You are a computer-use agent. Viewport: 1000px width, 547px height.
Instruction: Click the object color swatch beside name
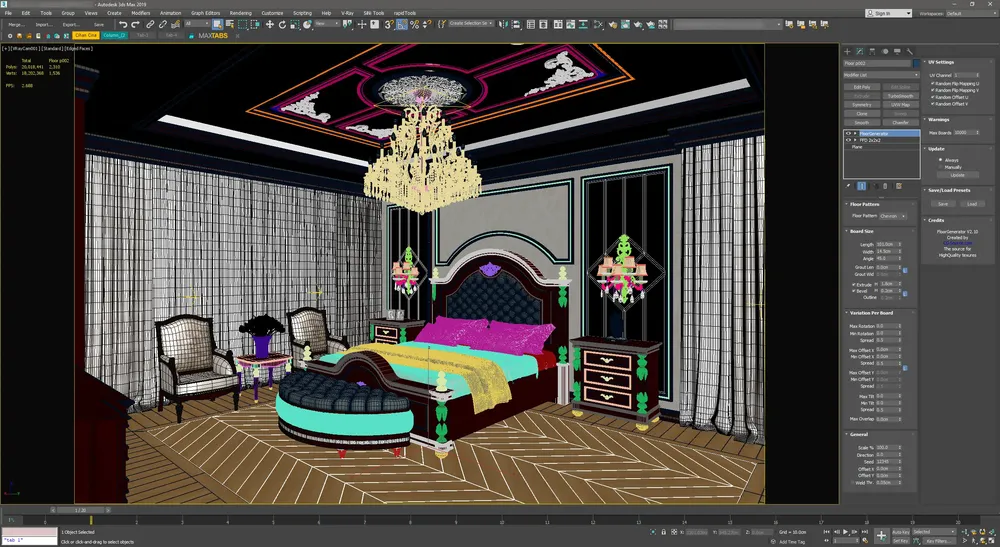coord(915,63)
